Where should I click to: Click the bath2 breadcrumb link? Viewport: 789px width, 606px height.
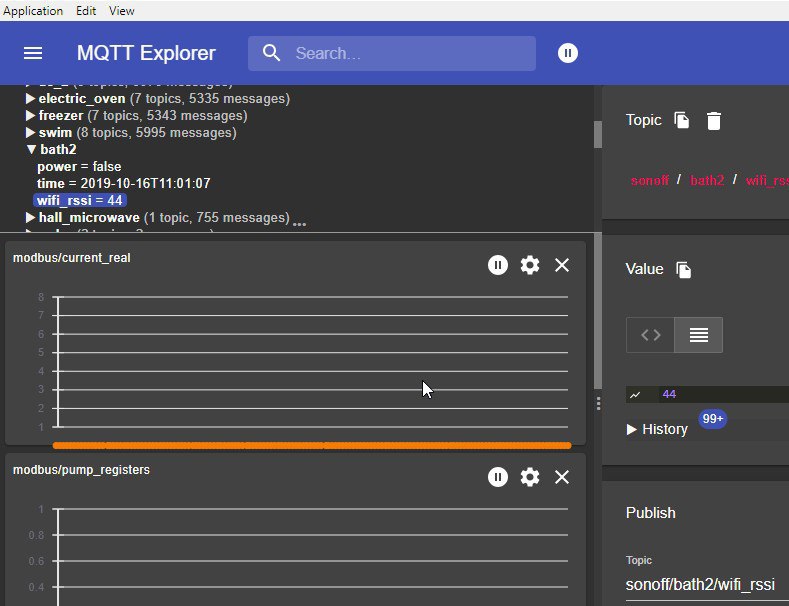707,180
